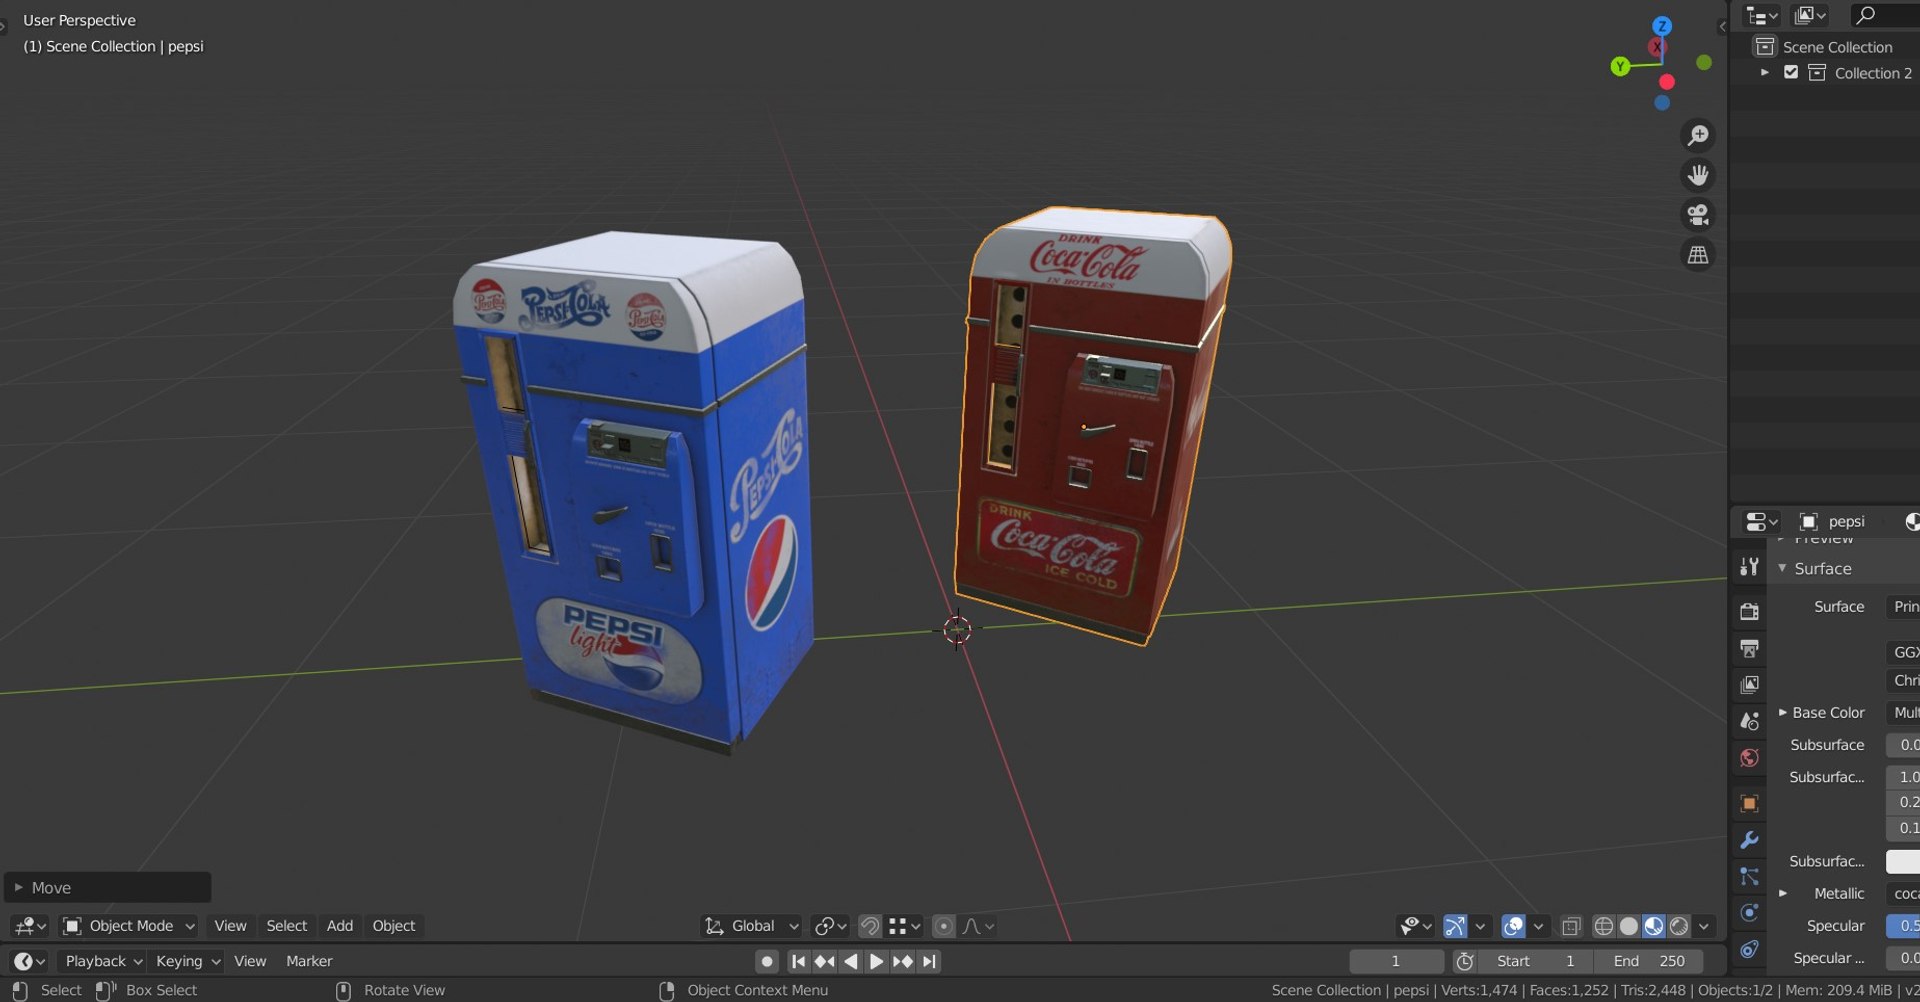This screenshot has width=1920, height=1002.
Task: Uncheck the Collection 2 visibility checkbox
Action: pos(1791,72)
